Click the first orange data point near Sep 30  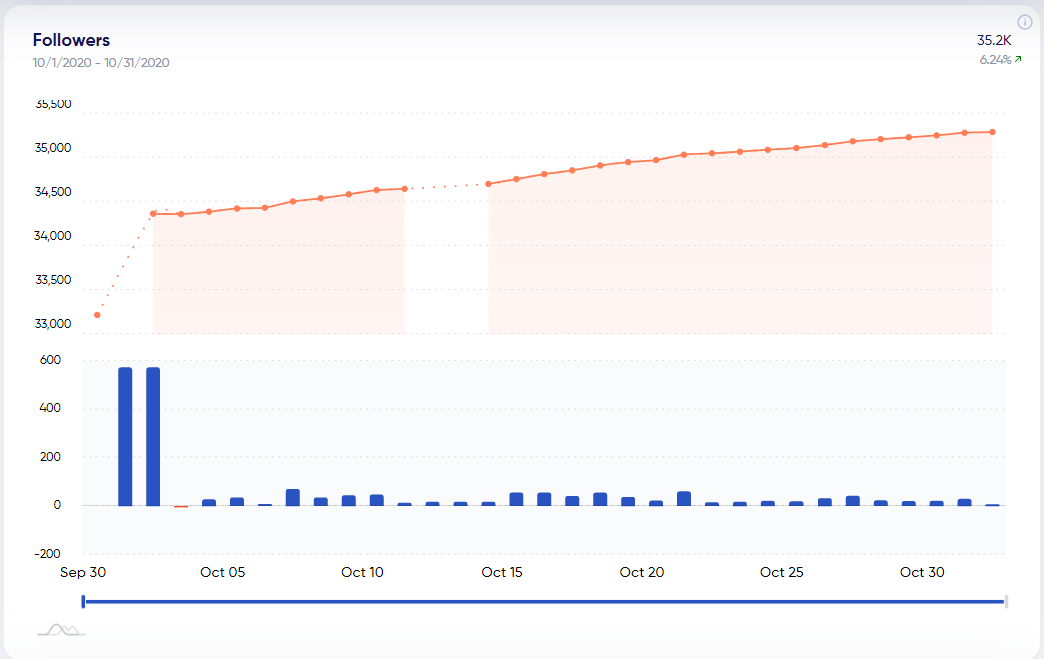(96, 314)
